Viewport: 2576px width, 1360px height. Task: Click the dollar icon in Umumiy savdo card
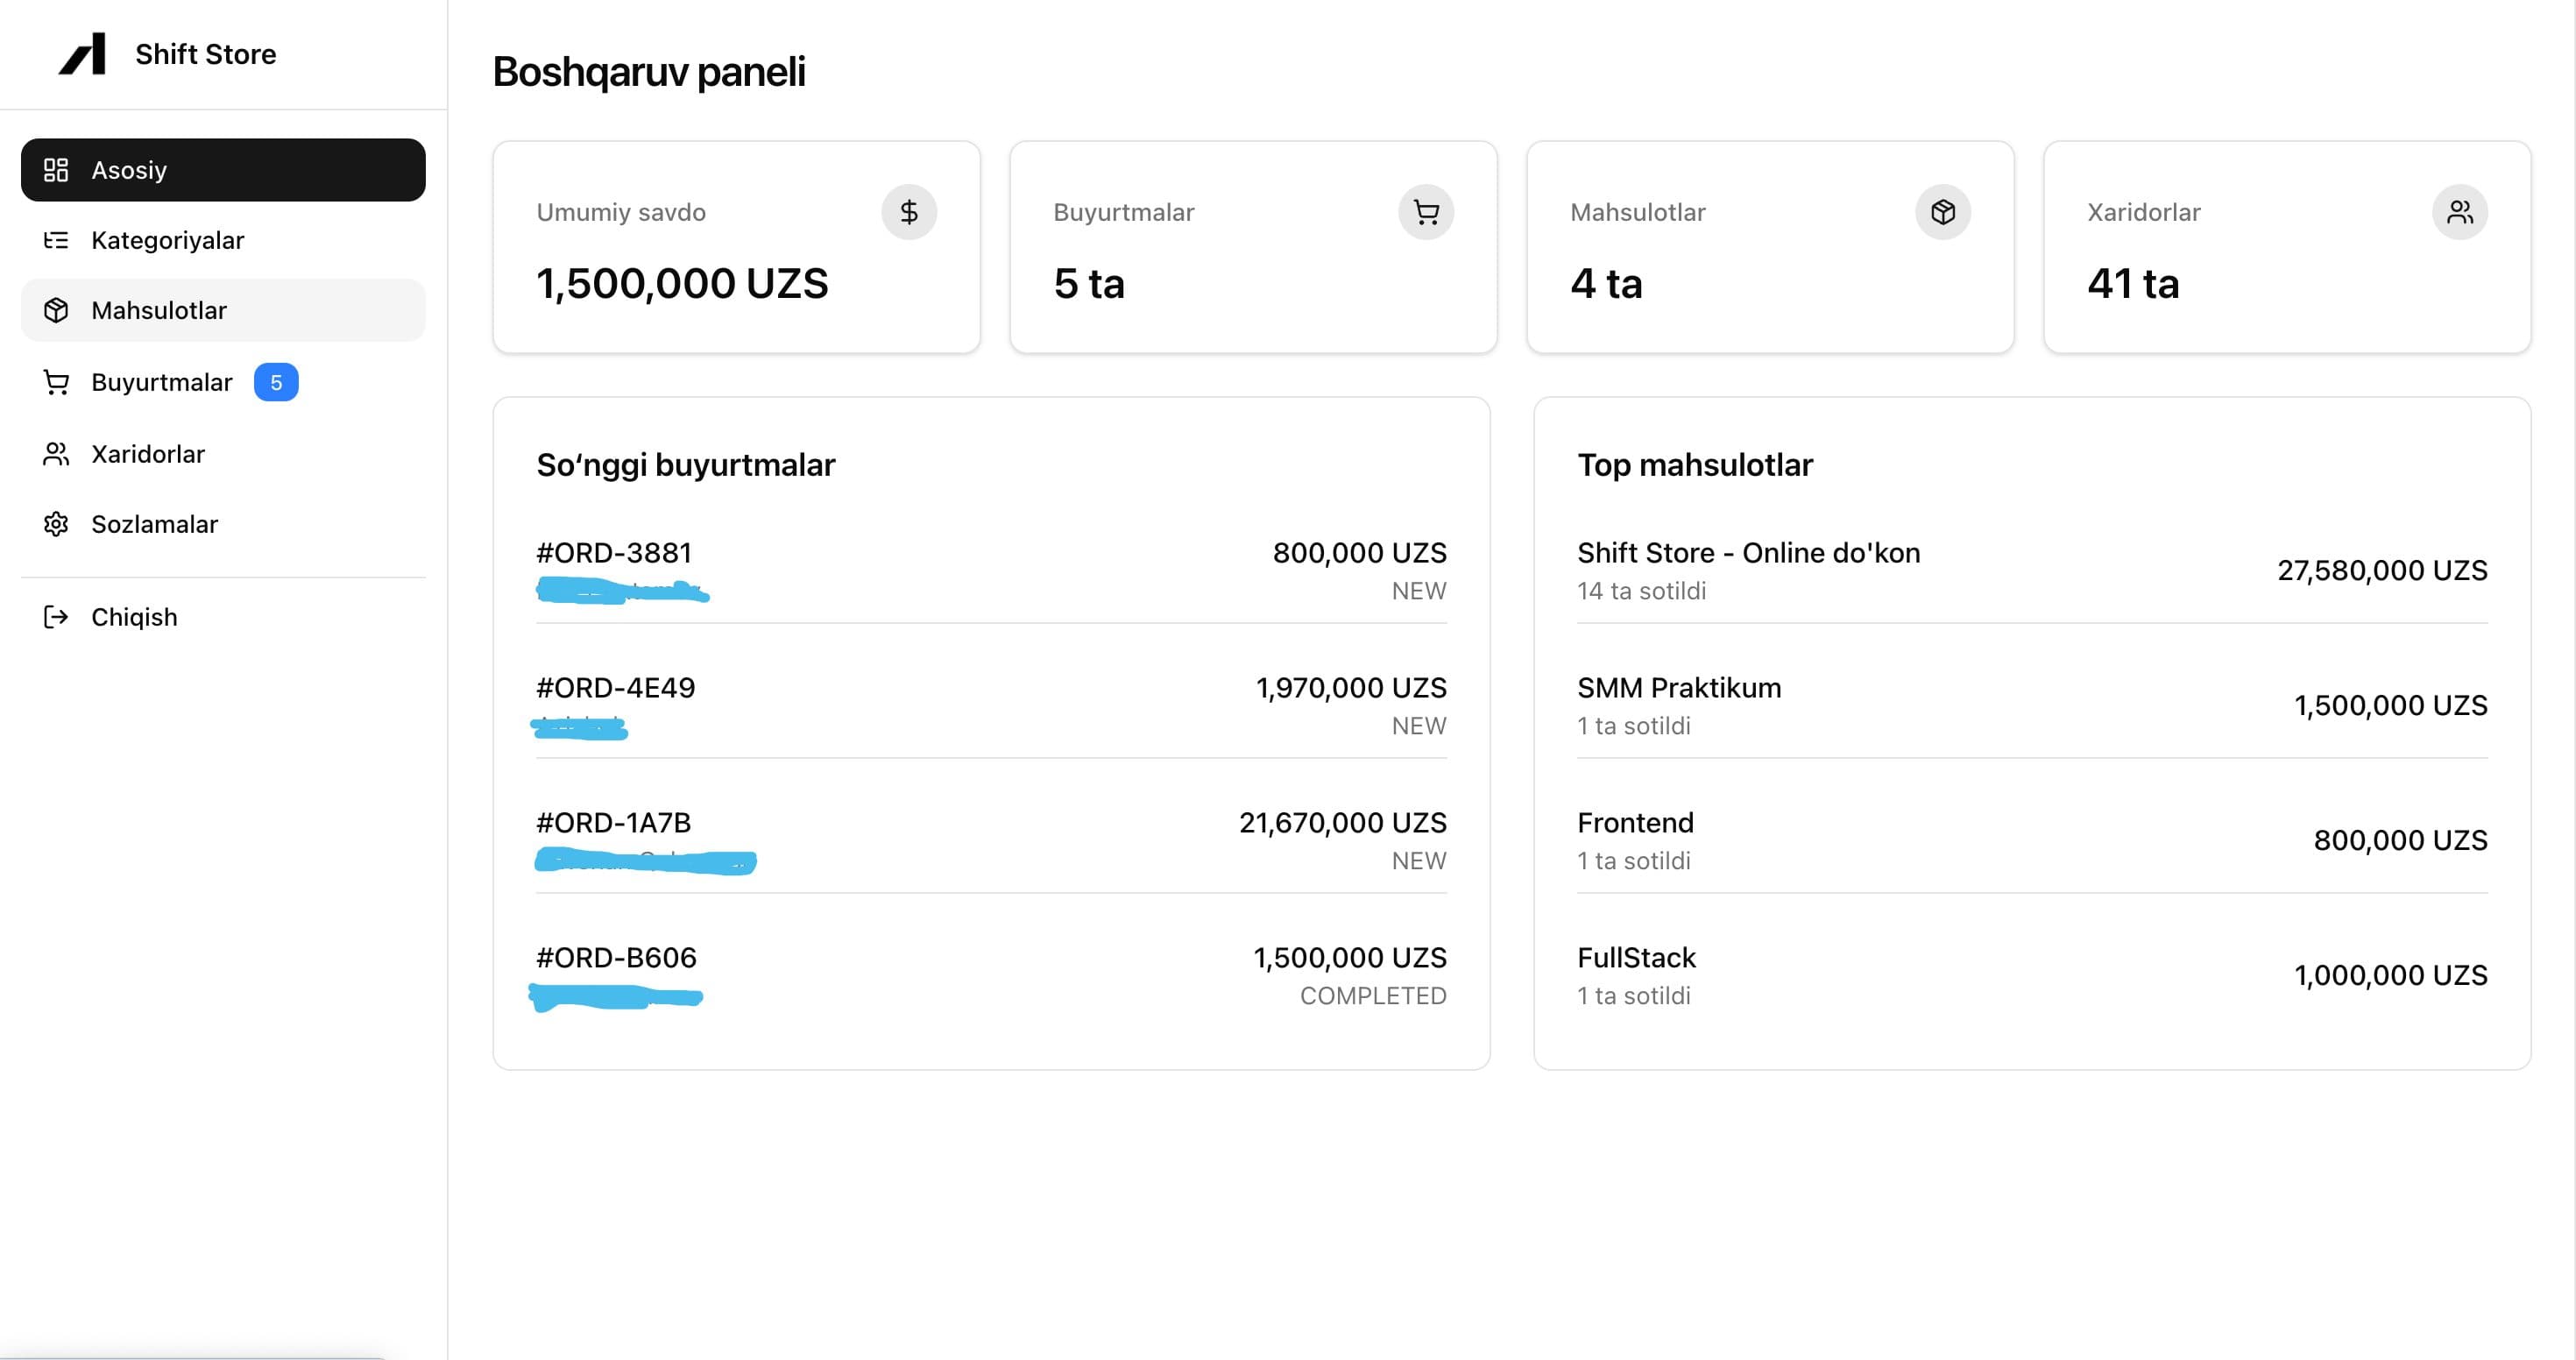coord(908,212)
